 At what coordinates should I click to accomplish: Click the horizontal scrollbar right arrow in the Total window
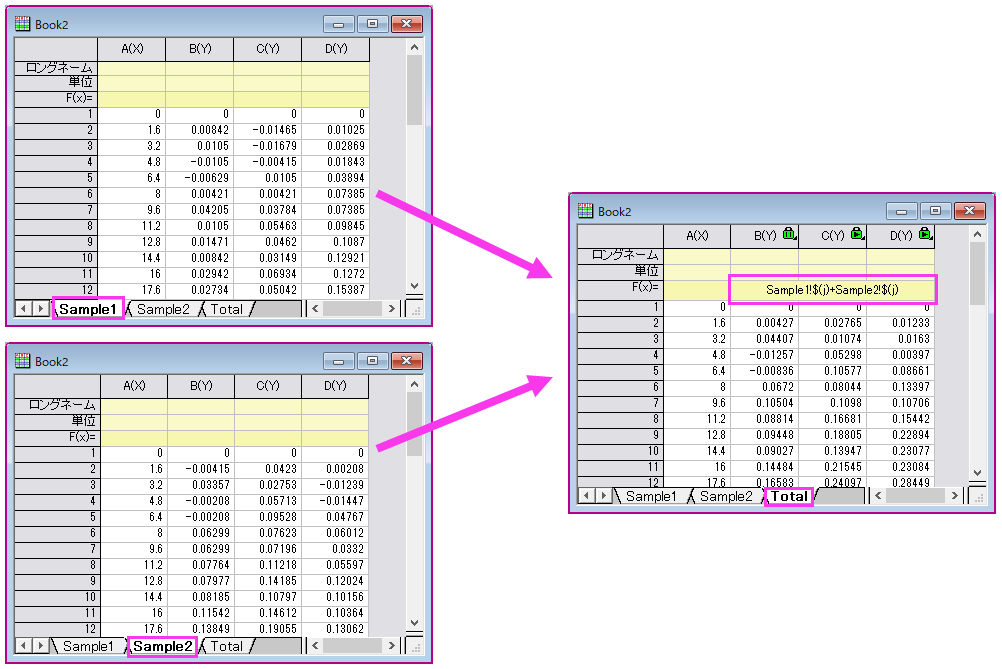tap(955, 496)
